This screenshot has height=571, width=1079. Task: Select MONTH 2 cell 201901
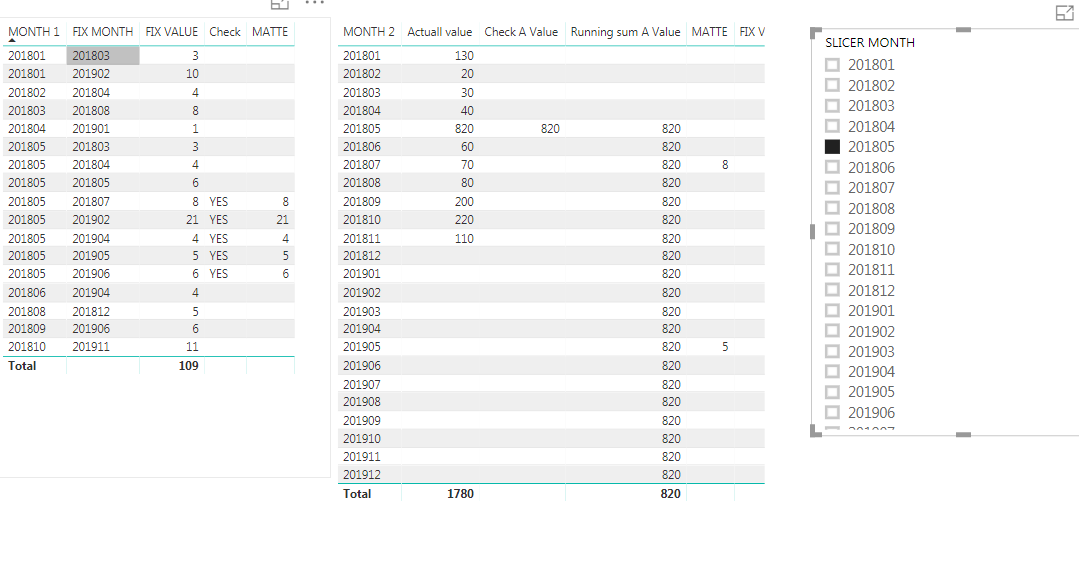362,274
